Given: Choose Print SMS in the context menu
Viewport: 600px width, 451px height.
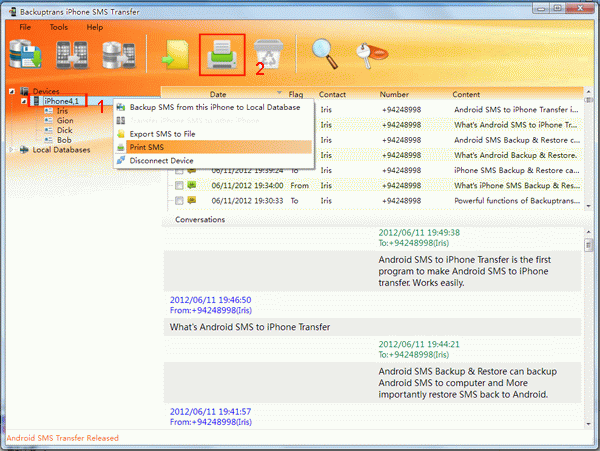Looking at the screenshot, I should [x=214, y=147].
